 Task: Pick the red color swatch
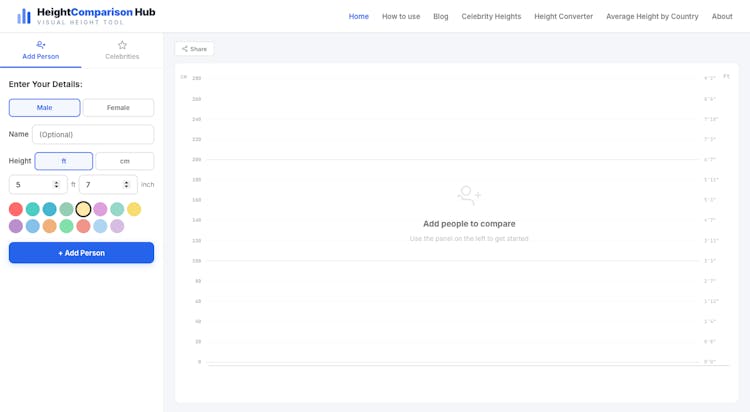[x=16, y=209]
